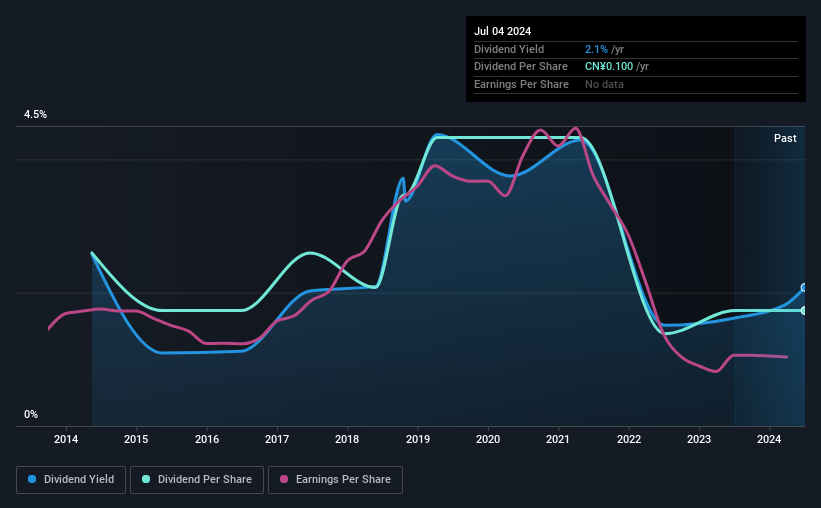Click the '2.1%' dividend yield value

coord(596,49)
